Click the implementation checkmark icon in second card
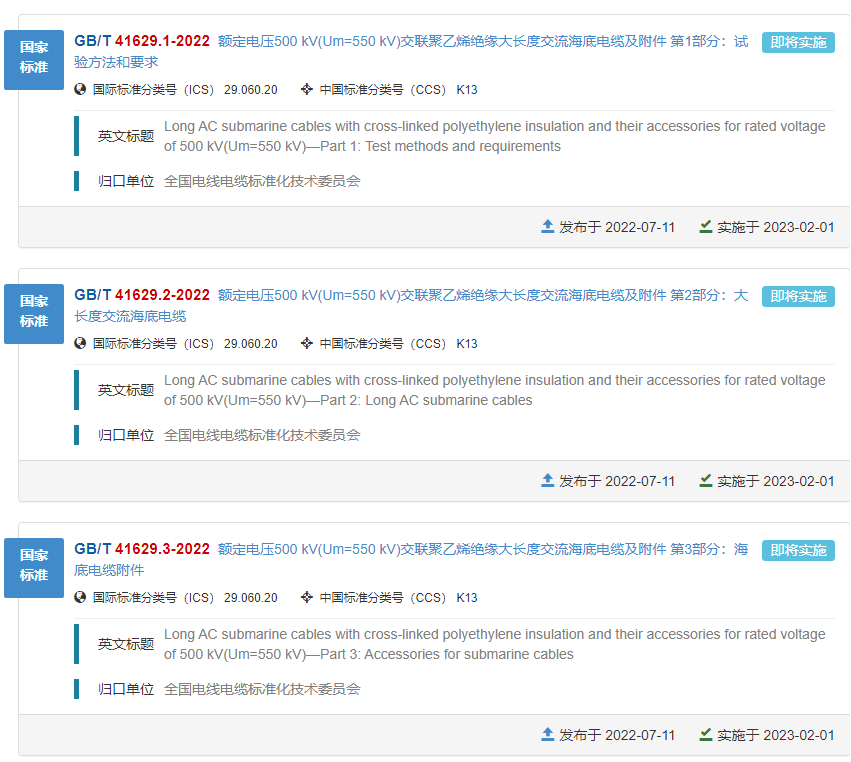Viewport: 851px width, 762px height. coord(706,481)
